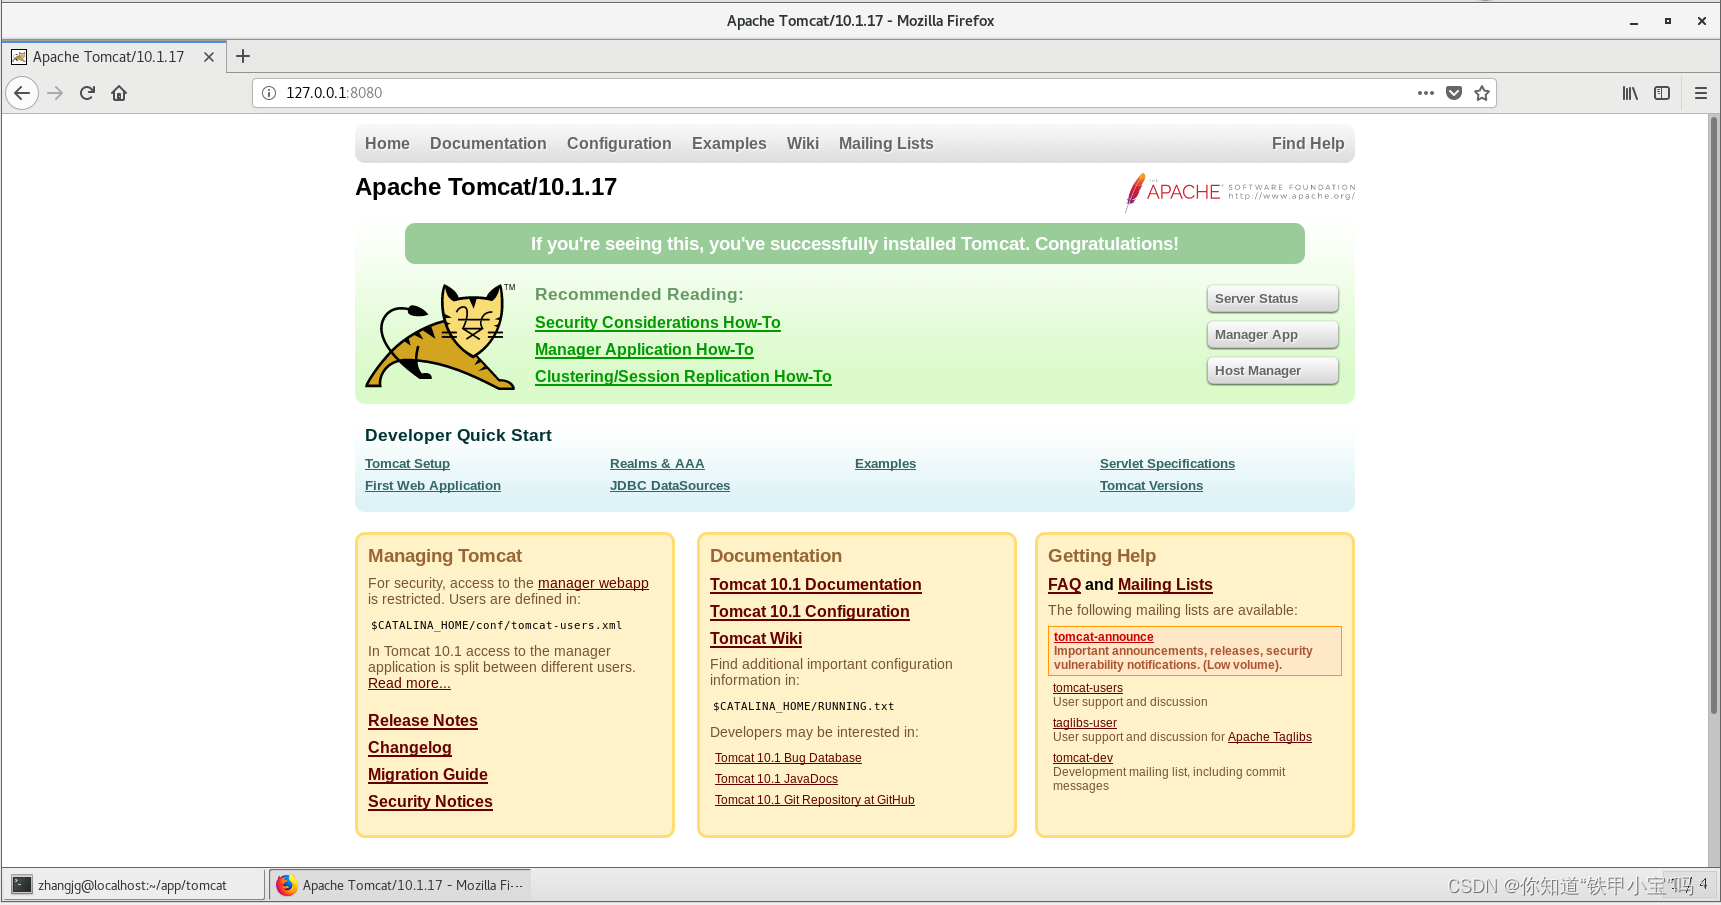Open the Home navigation item

point(387,143)
